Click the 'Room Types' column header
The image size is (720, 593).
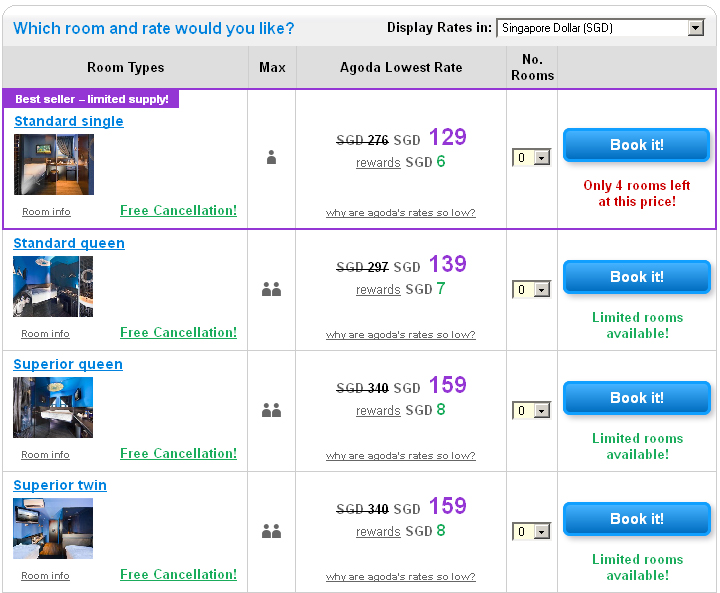click(125, 68)
